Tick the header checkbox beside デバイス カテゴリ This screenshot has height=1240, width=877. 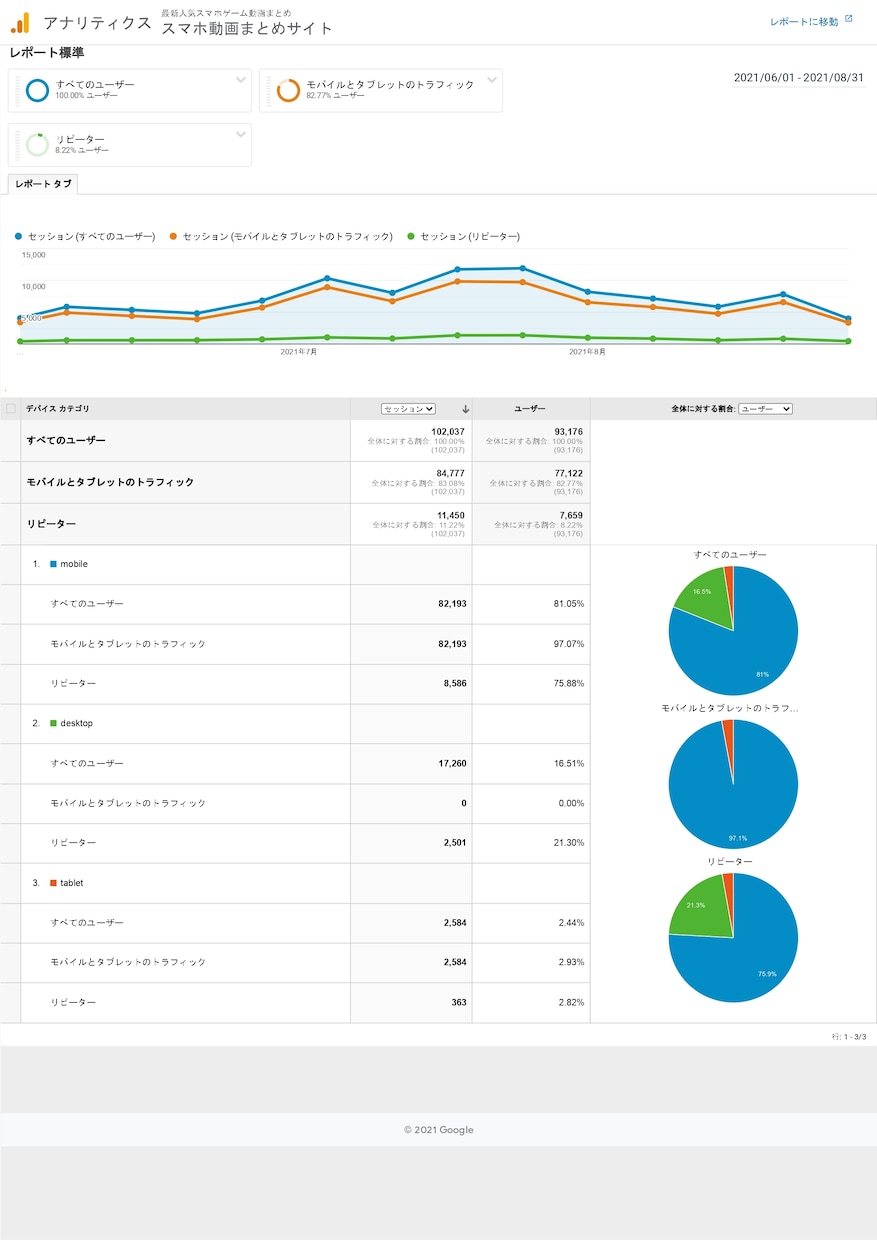tap(11, 409)
